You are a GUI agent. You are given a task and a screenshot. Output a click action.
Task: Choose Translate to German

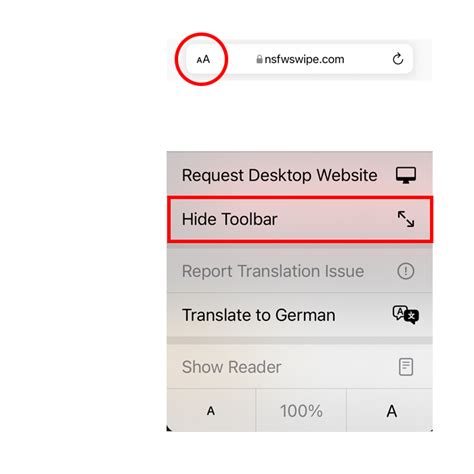point(300,315)
